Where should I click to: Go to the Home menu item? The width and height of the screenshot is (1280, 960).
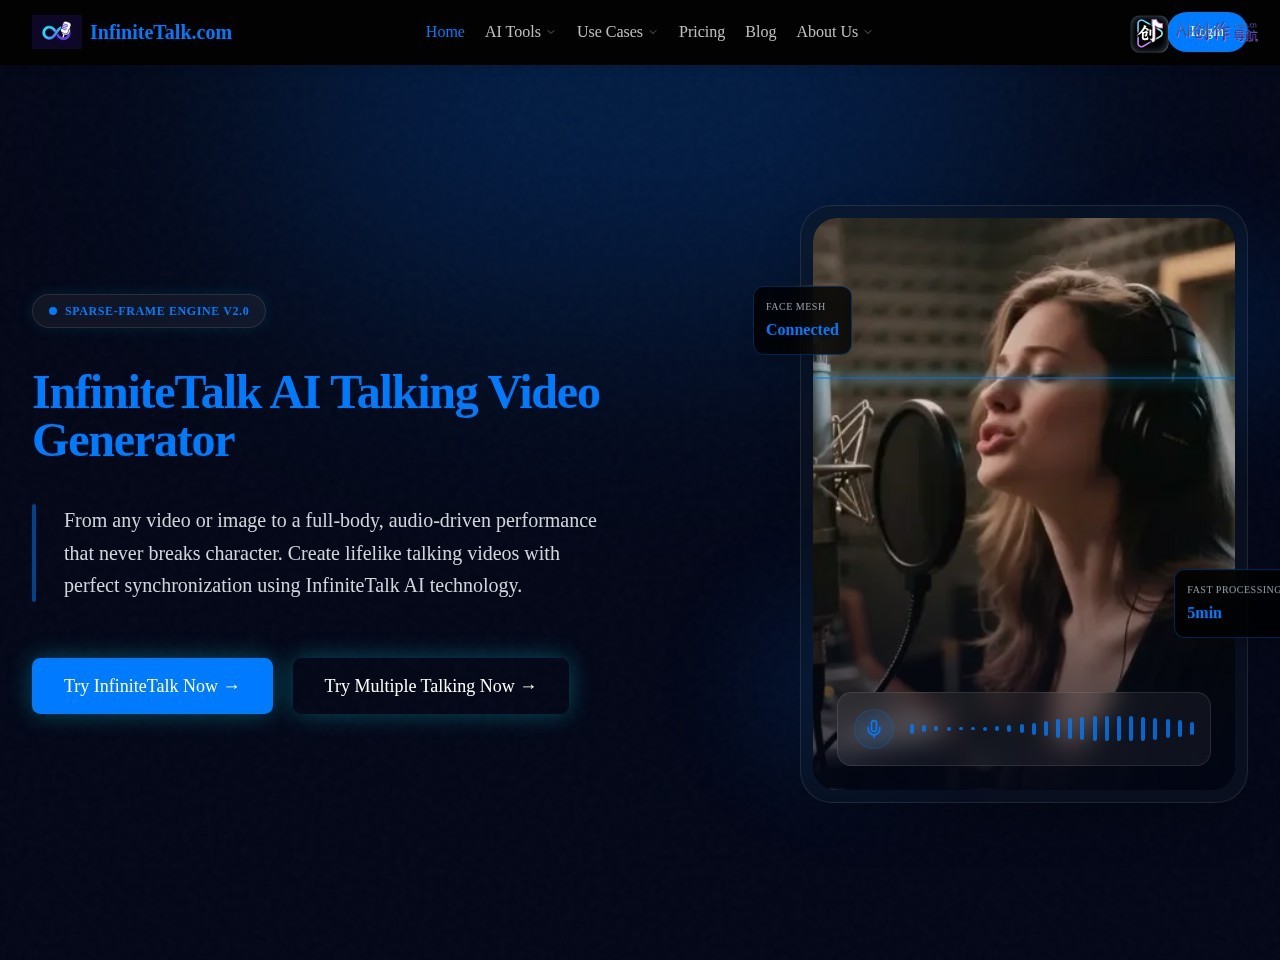tap(445, 32)
